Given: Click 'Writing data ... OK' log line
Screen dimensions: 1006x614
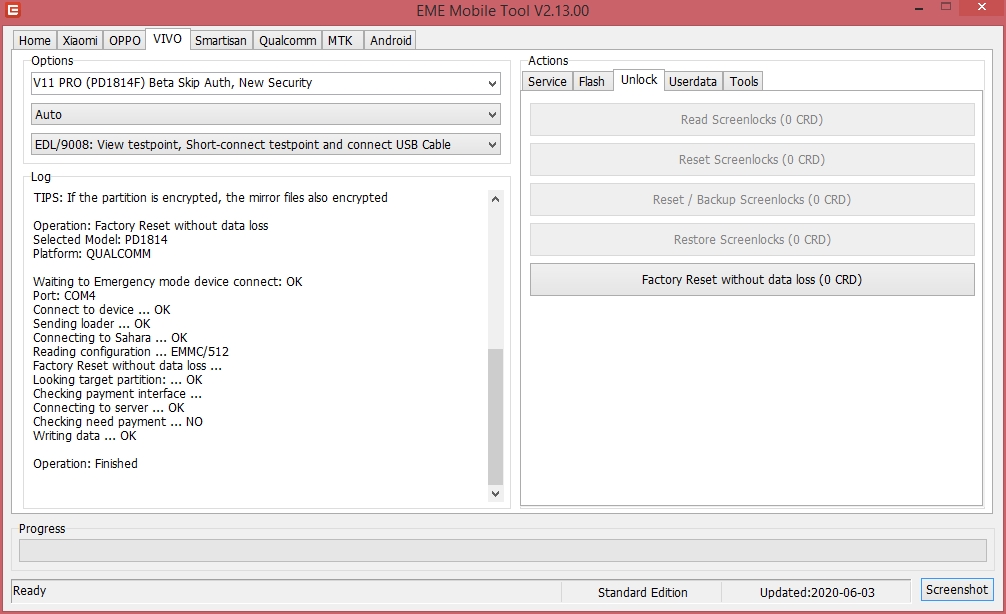Looking at the screenshot, I should [x=85, y=436].
